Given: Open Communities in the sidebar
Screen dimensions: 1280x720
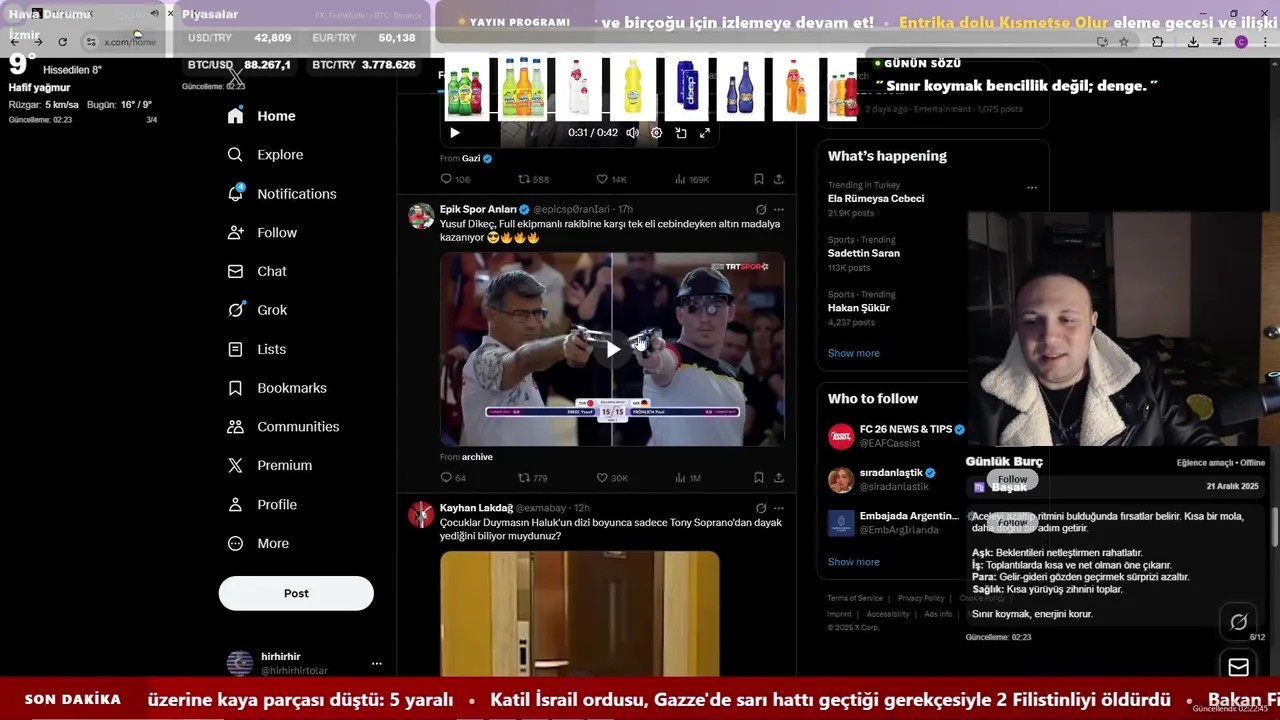Looking at the screenshot, I should coord(283,427).
